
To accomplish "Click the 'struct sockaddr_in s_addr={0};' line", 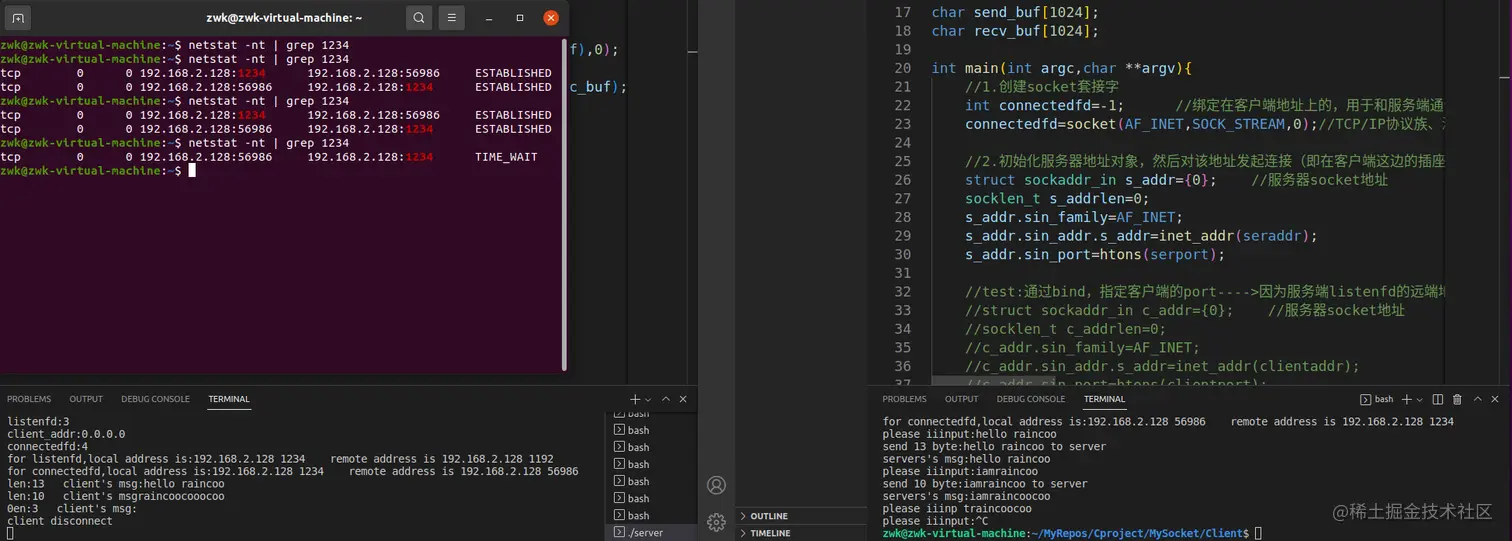I will click(x=1091, y=180).
